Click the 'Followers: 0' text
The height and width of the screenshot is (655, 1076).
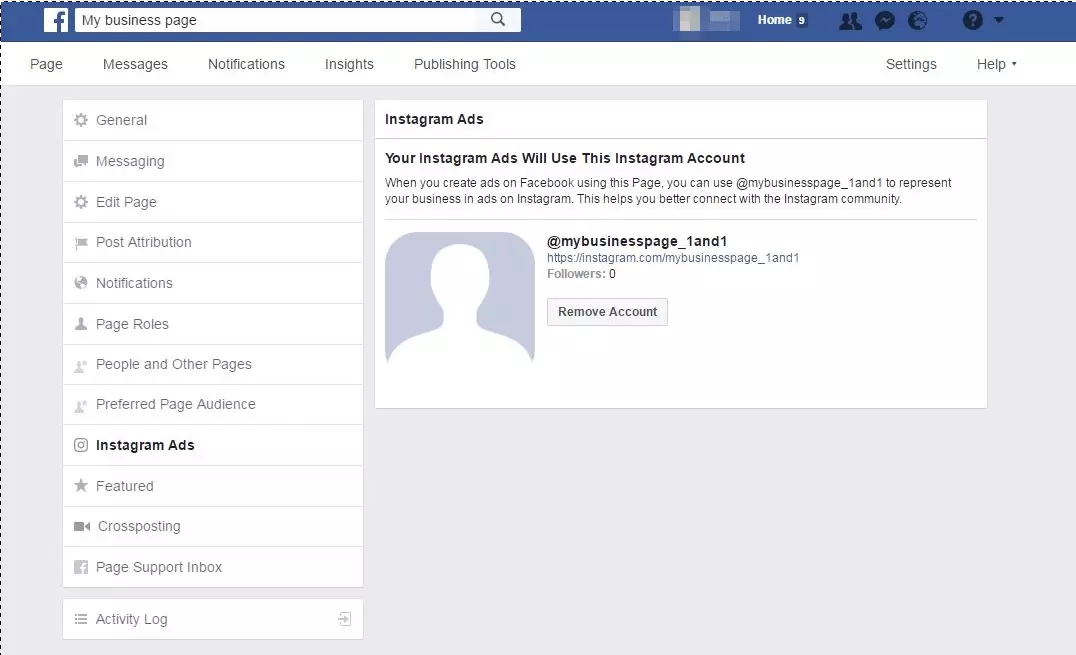[581, 274]
